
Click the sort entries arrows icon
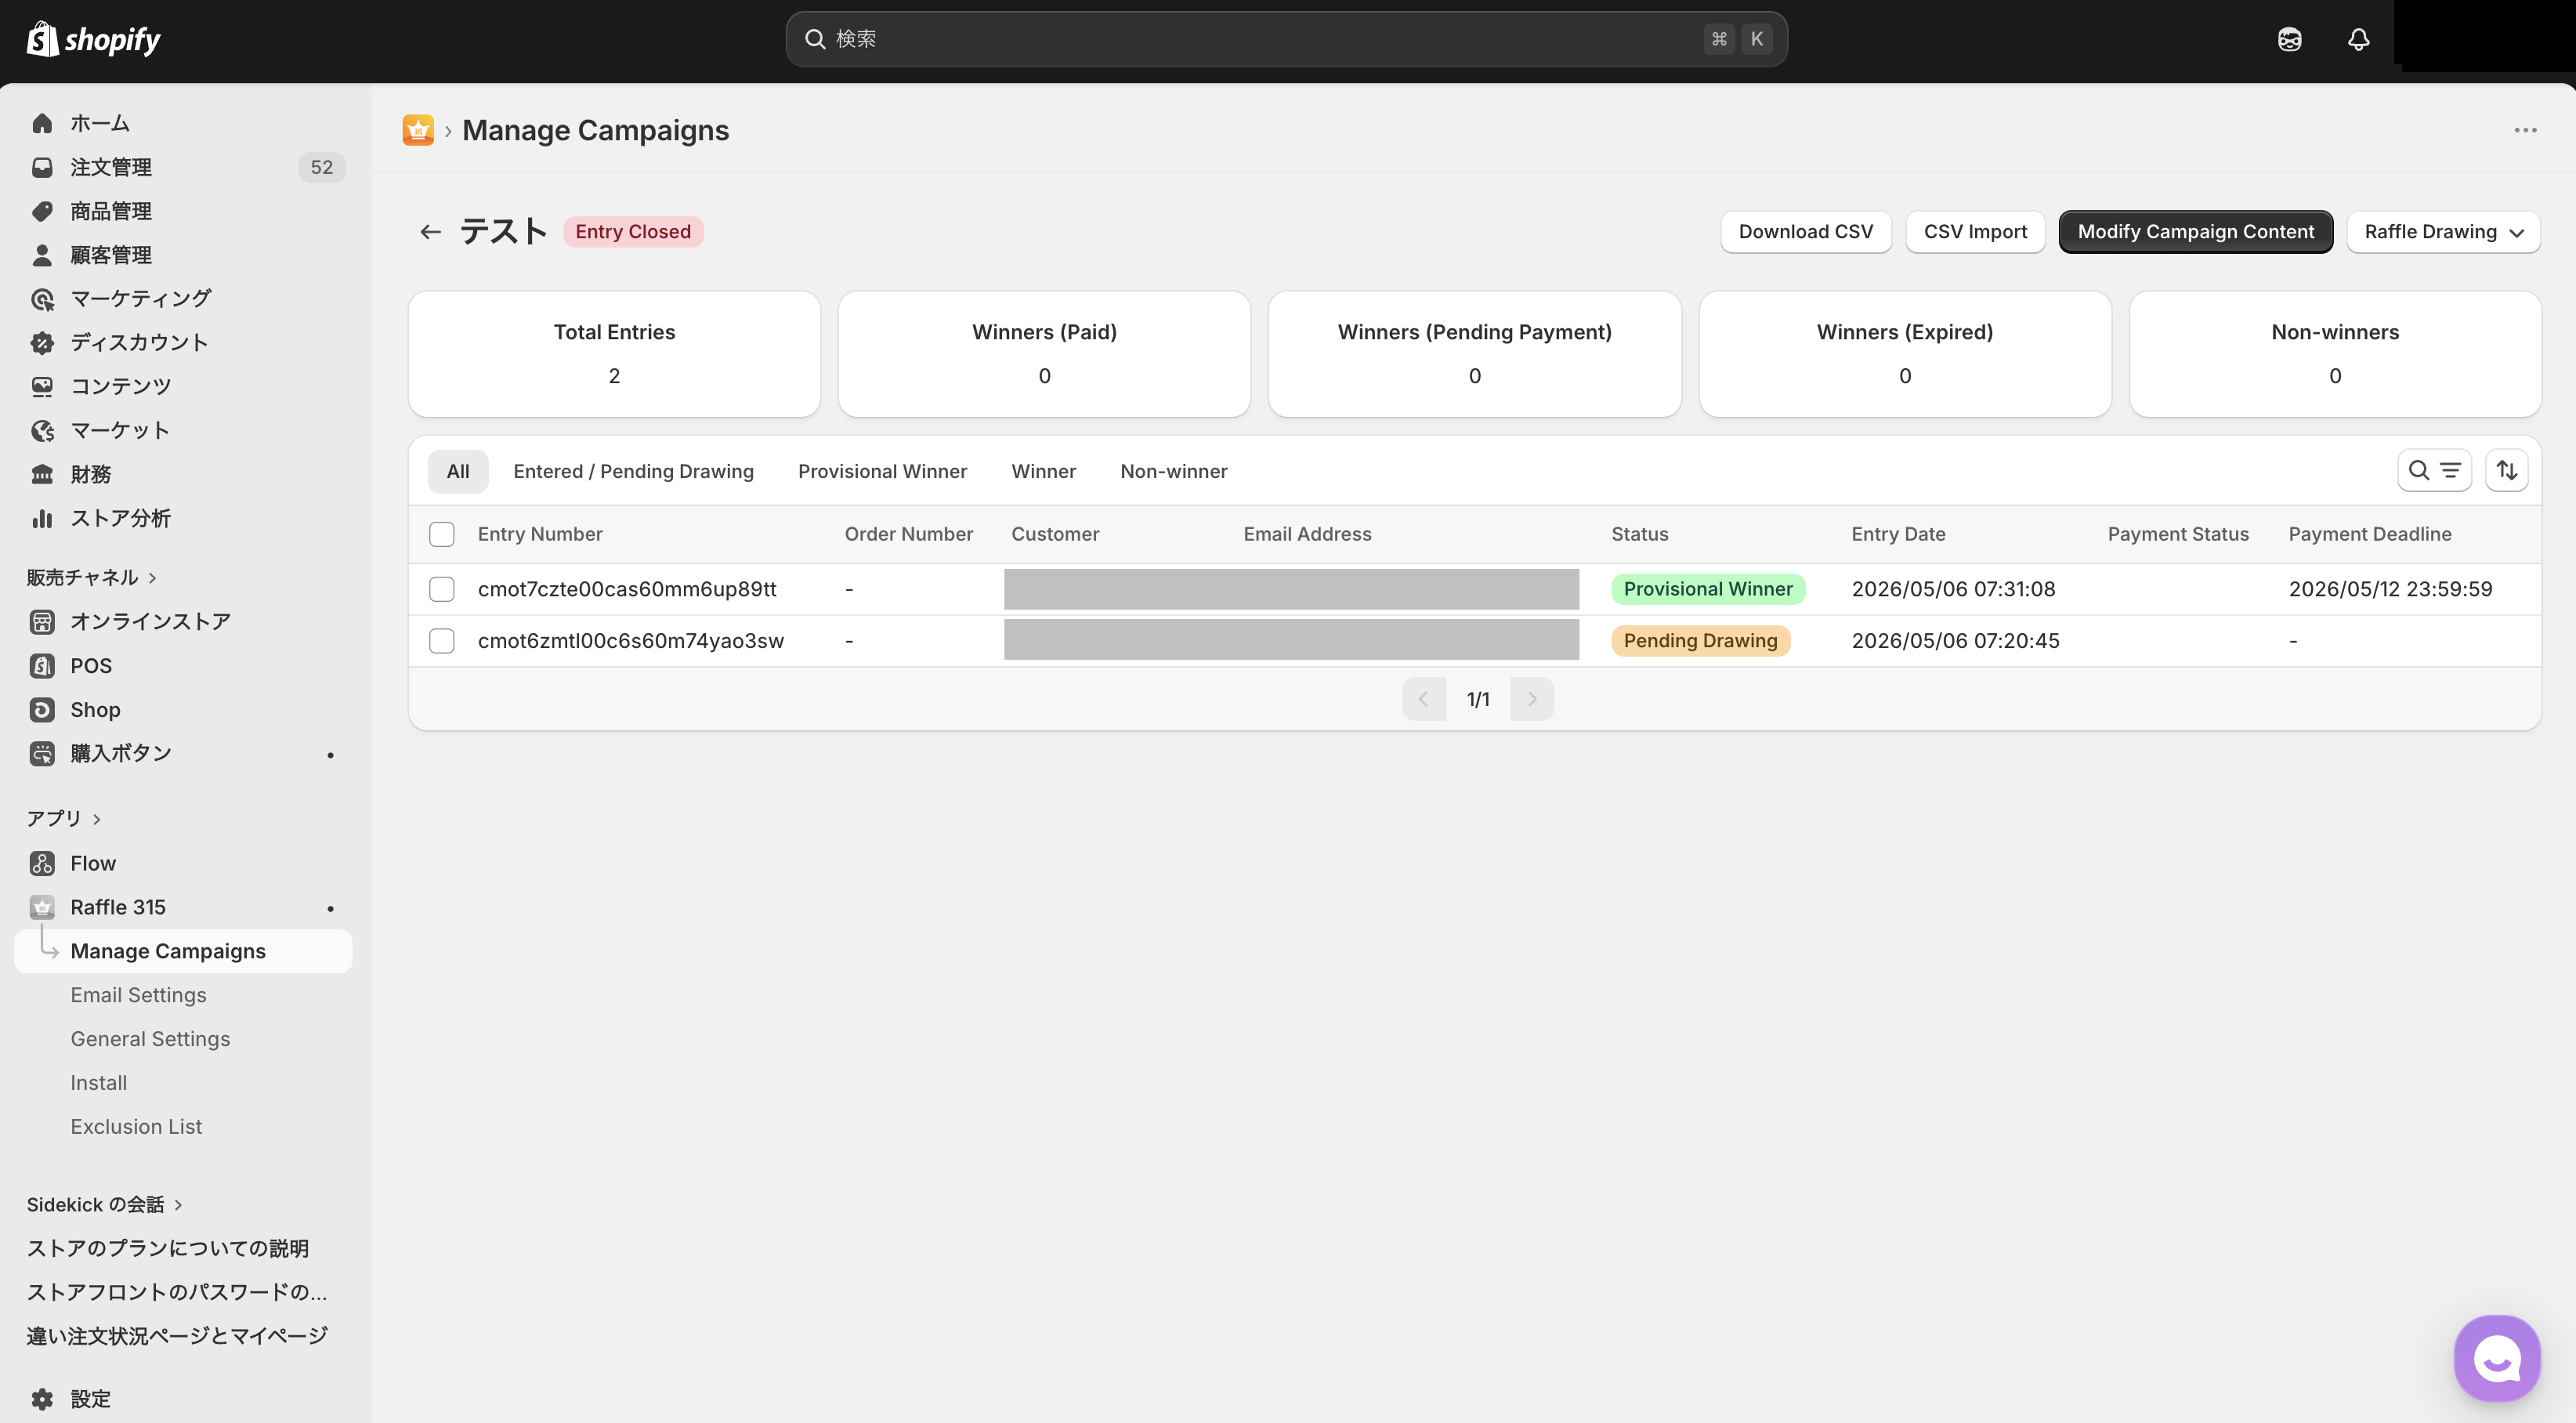[x=2506, y=470]
